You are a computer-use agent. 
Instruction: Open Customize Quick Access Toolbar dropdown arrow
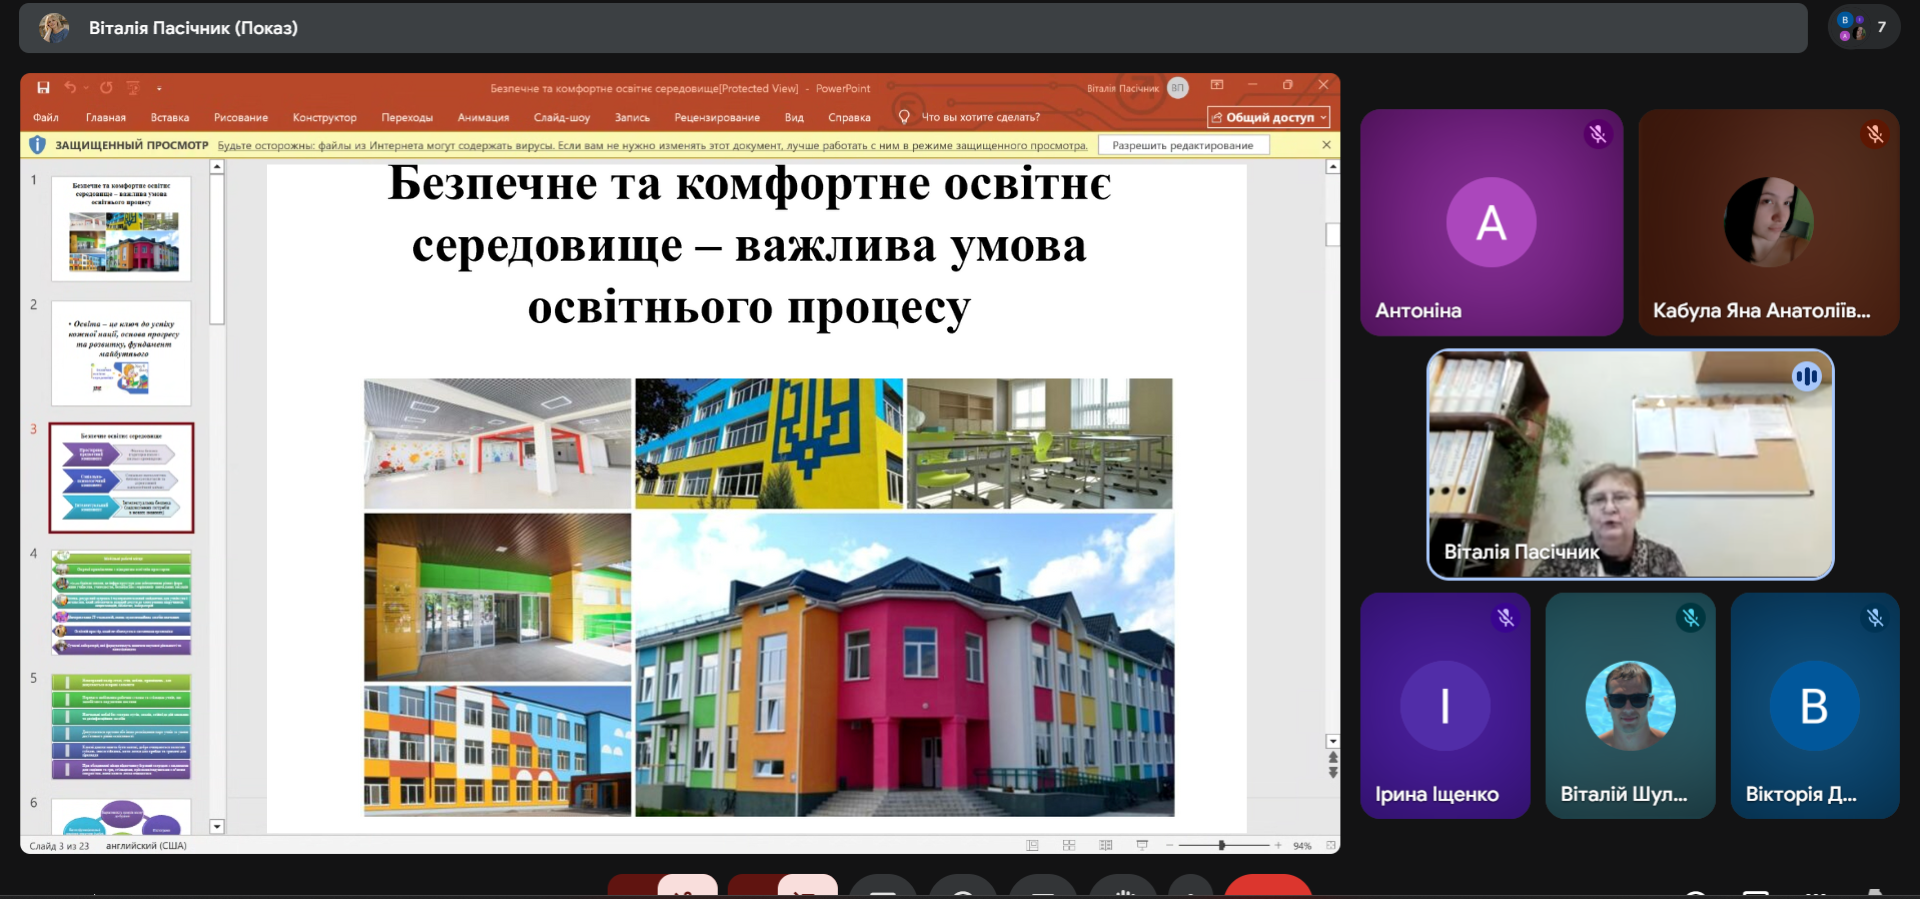tap(159, 89)
